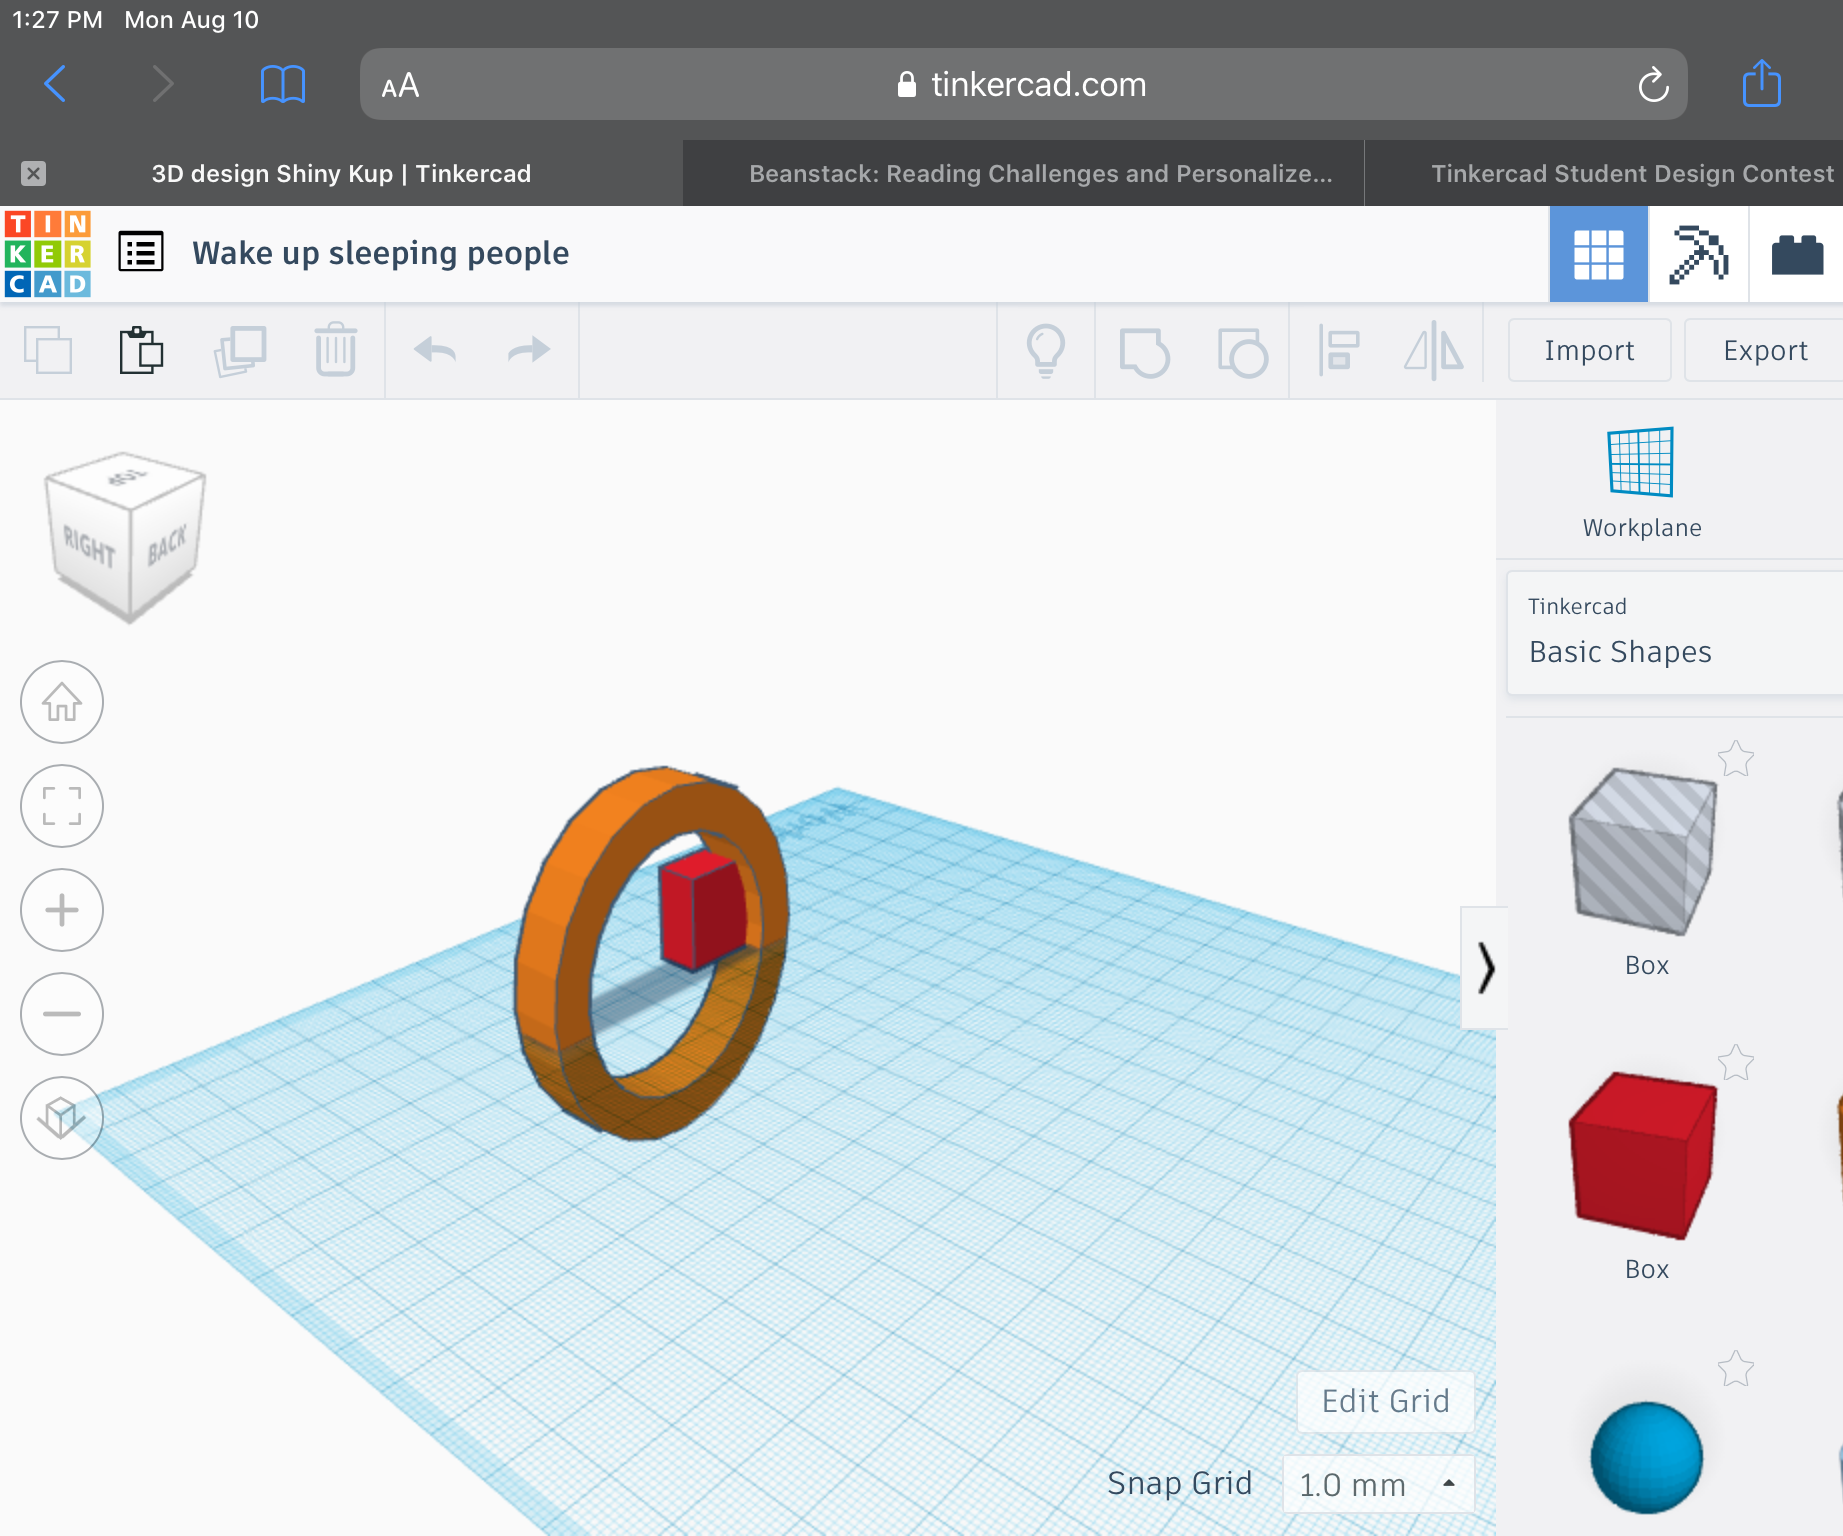This screenshot has height=1536, width=1843.
Task: Click the Paste clipboard icon
Action: point(141,350)
